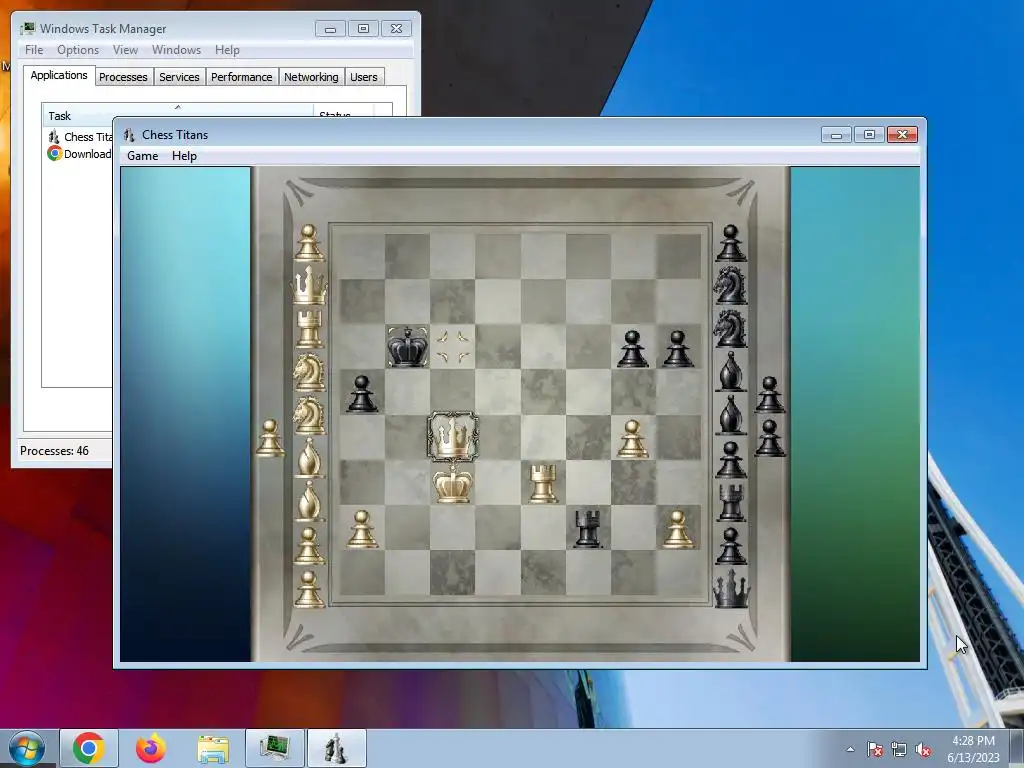
Task: Close the Windows Task Manager window
Action: (x=396, y=29)
